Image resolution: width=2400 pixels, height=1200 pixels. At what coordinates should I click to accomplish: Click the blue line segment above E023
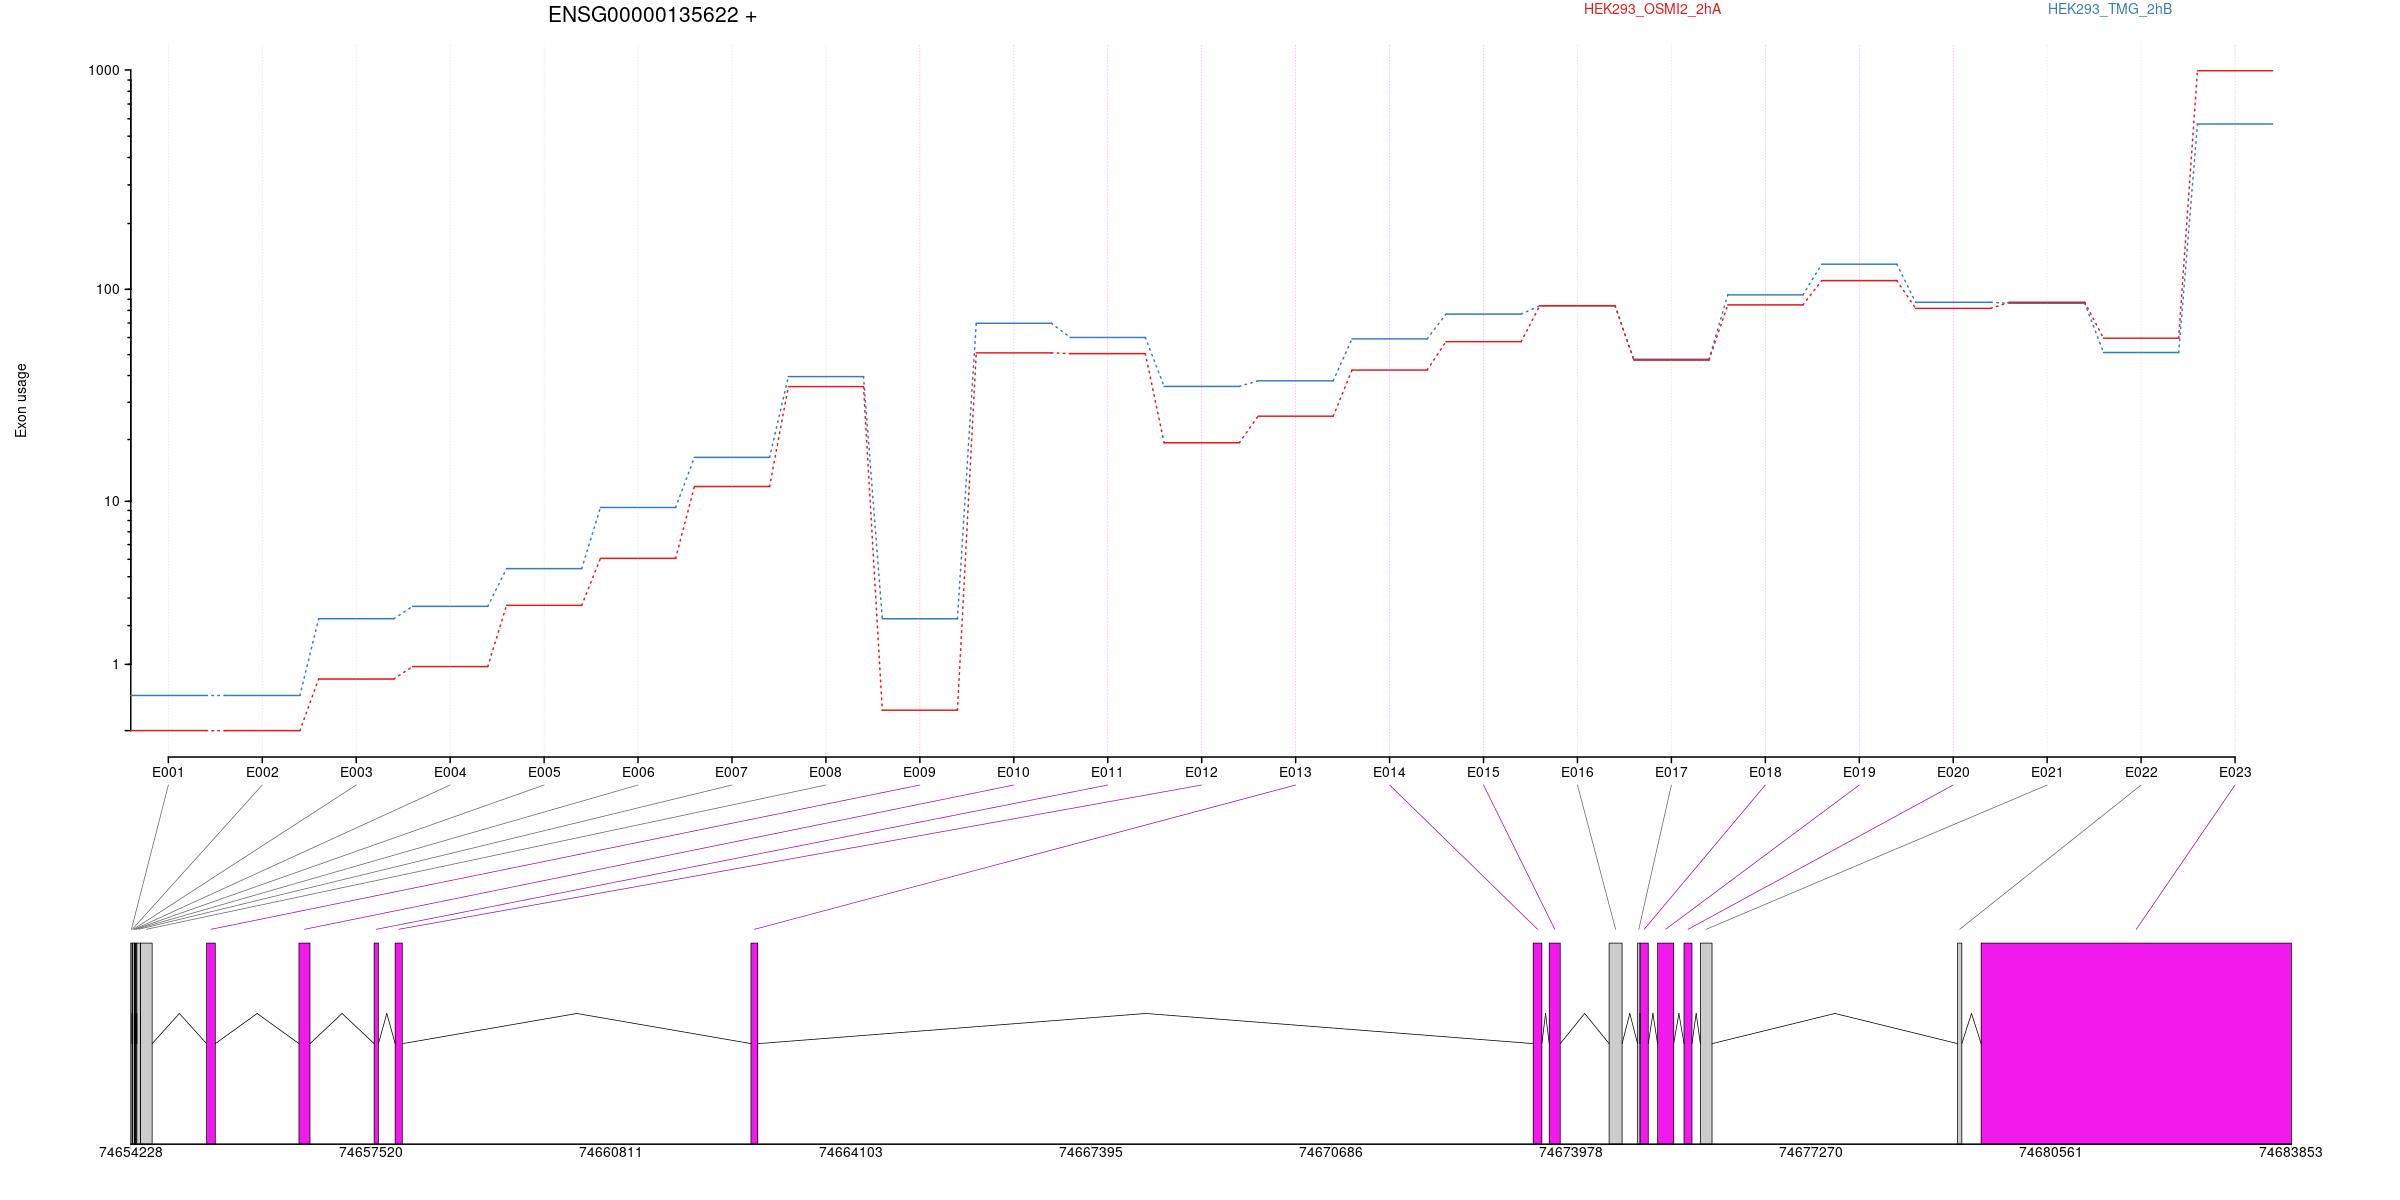pyautogui.click(x=2235, y=124)
